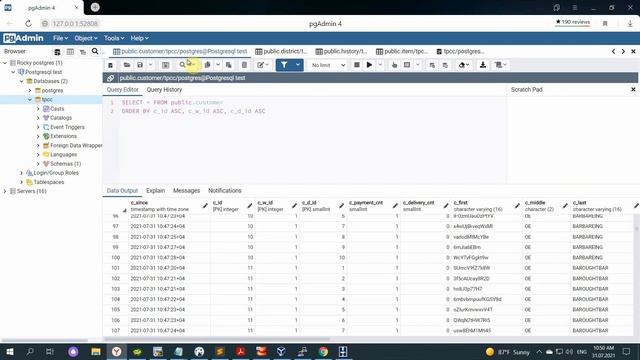Click the Browser panel search objects icon
640x360 pixels.
pos(95,51)
